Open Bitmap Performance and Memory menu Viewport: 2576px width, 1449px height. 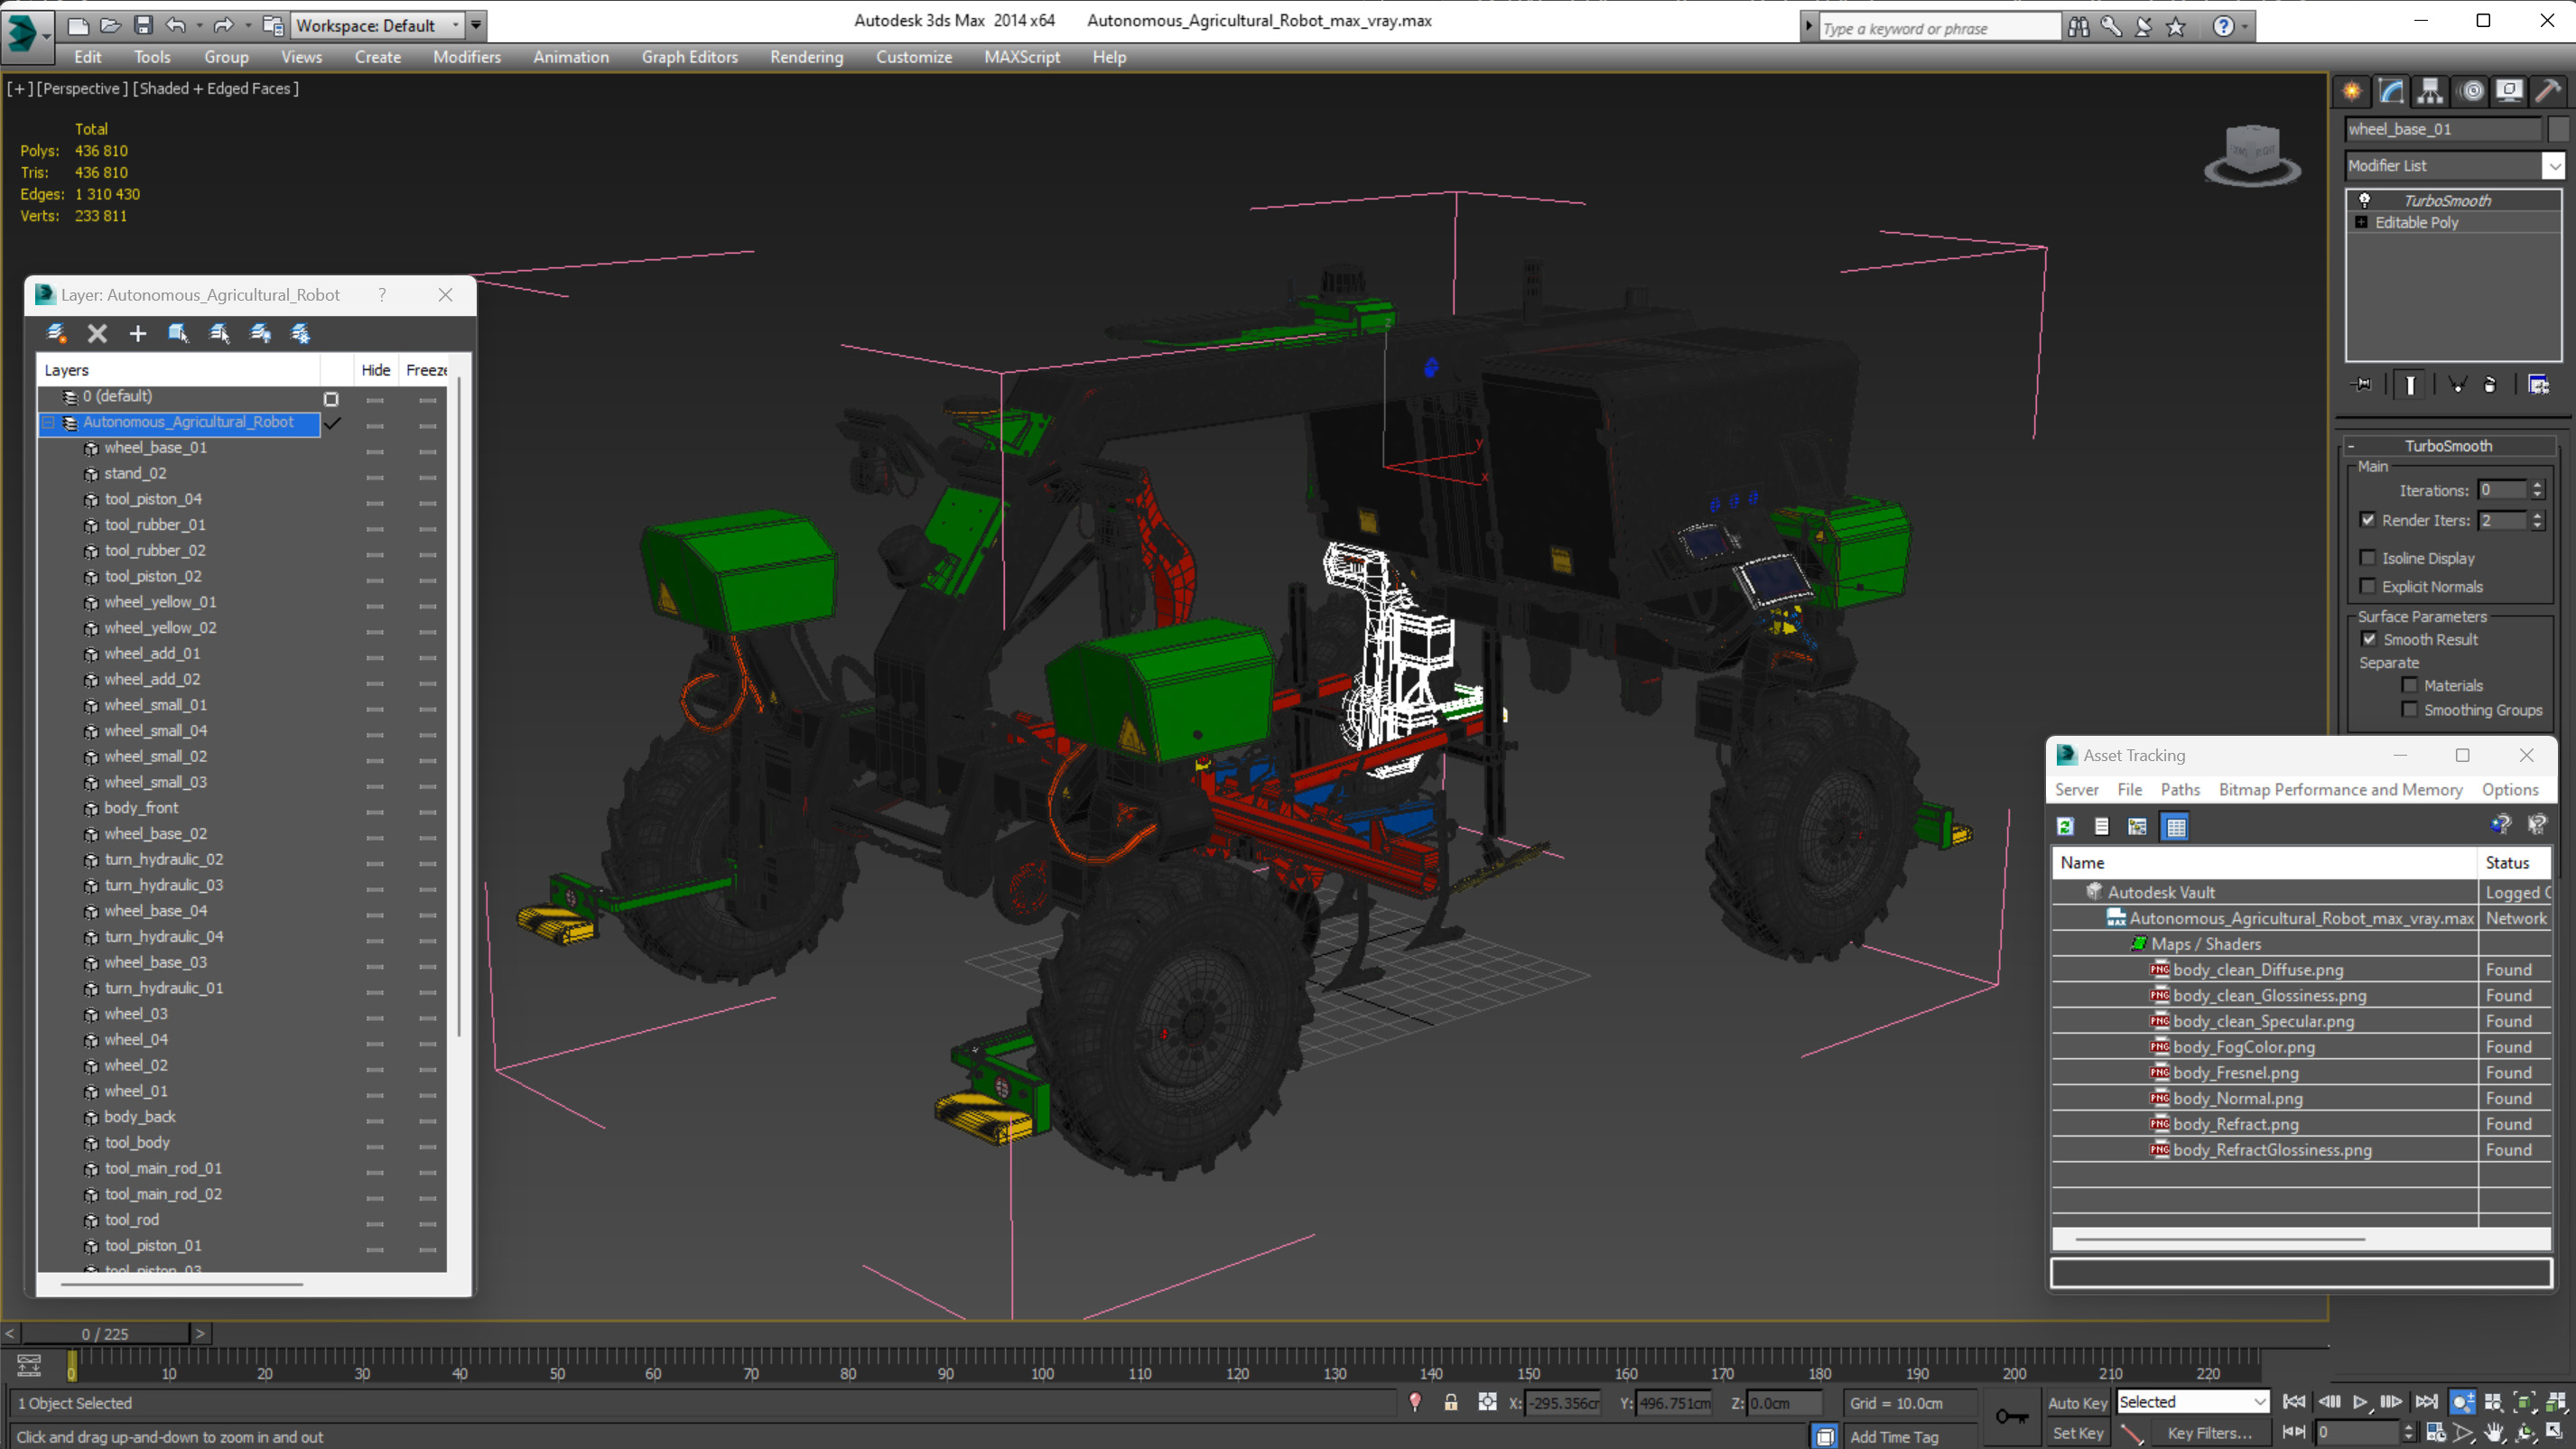tap(2340, 789)
